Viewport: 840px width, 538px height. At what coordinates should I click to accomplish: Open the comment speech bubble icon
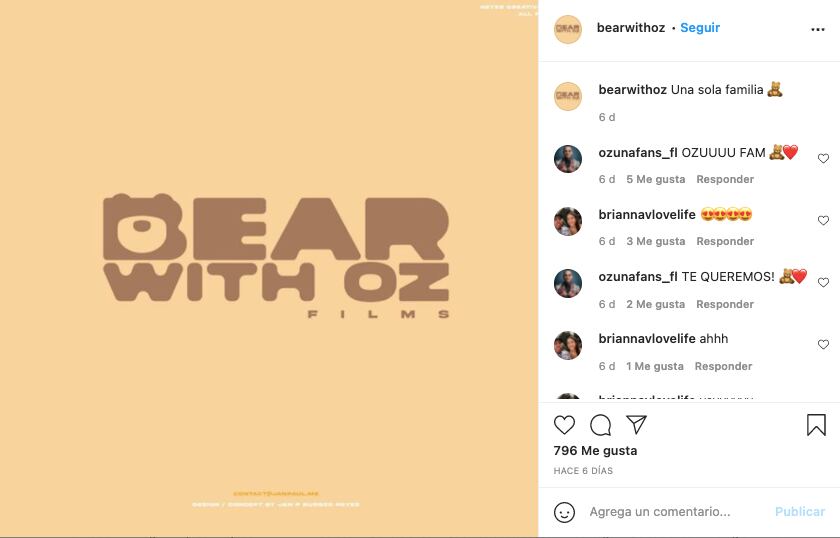tap(601, 425)
